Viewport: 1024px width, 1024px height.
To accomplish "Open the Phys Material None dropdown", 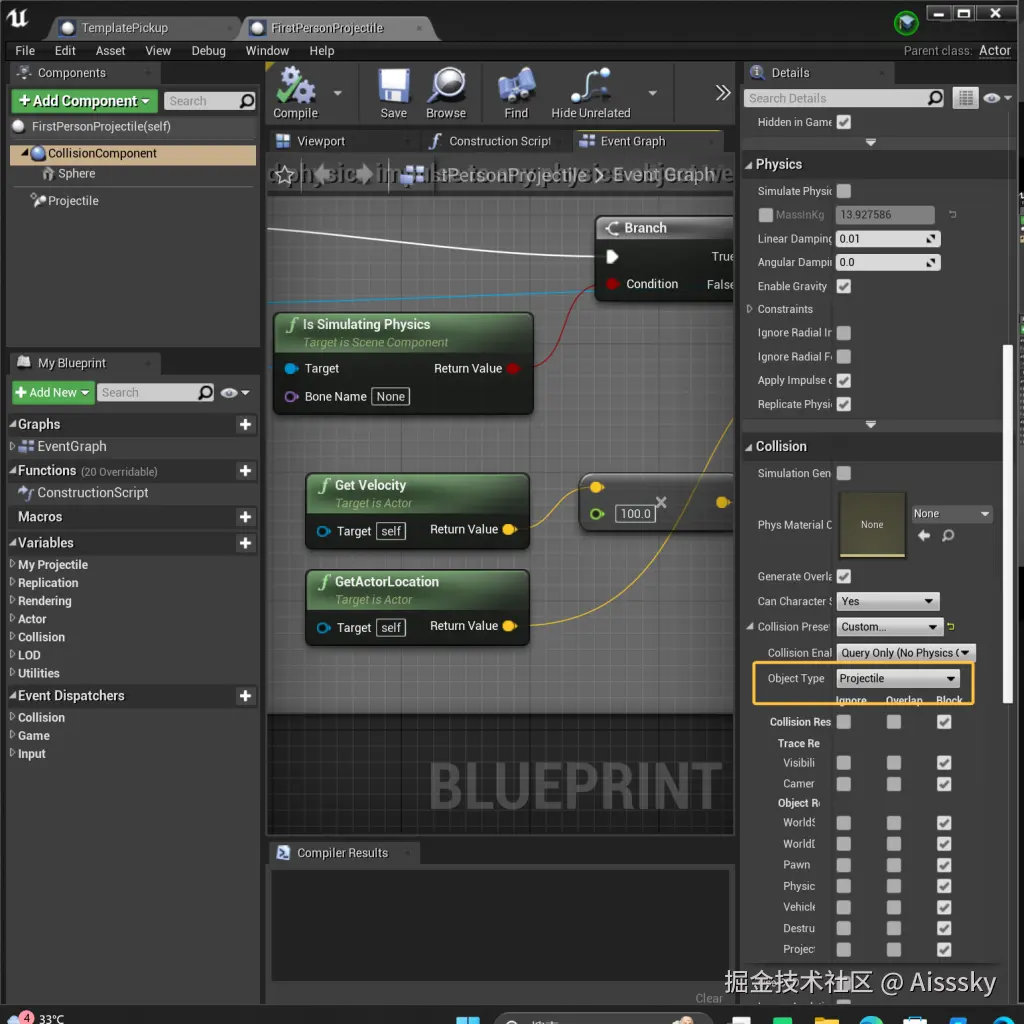I will pos(951,513).
